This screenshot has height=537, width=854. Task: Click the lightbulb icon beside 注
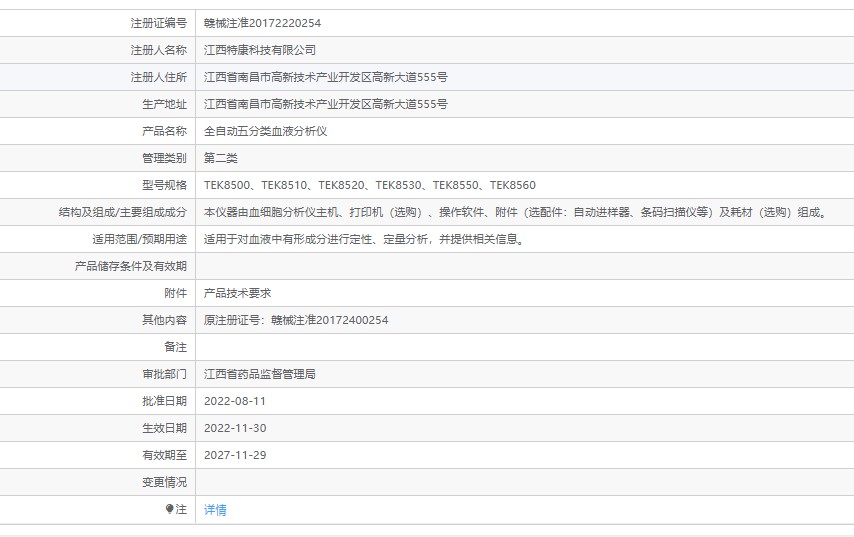point(169,509)
